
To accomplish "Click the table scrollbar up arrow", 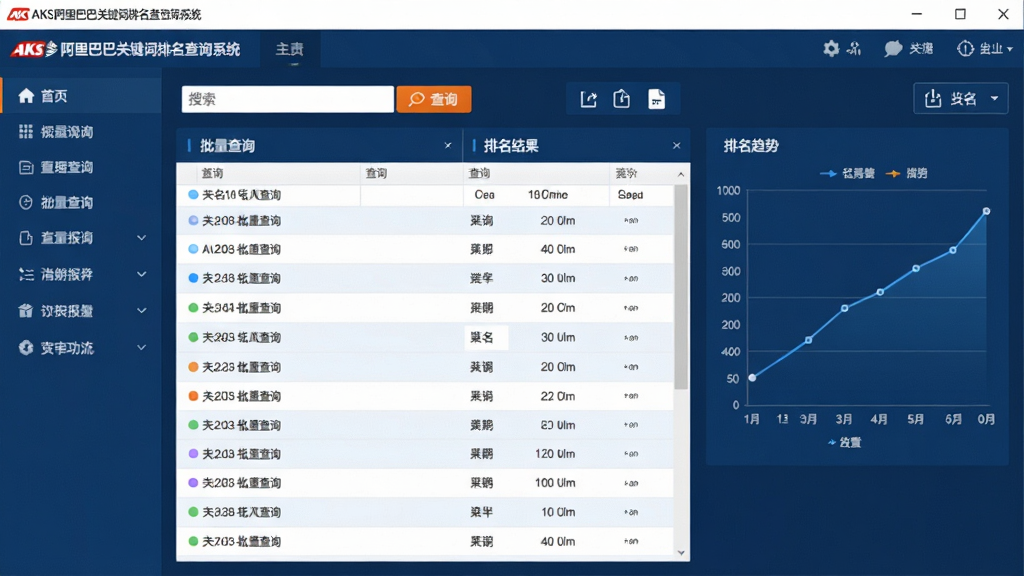I will (x=681, y=174).
